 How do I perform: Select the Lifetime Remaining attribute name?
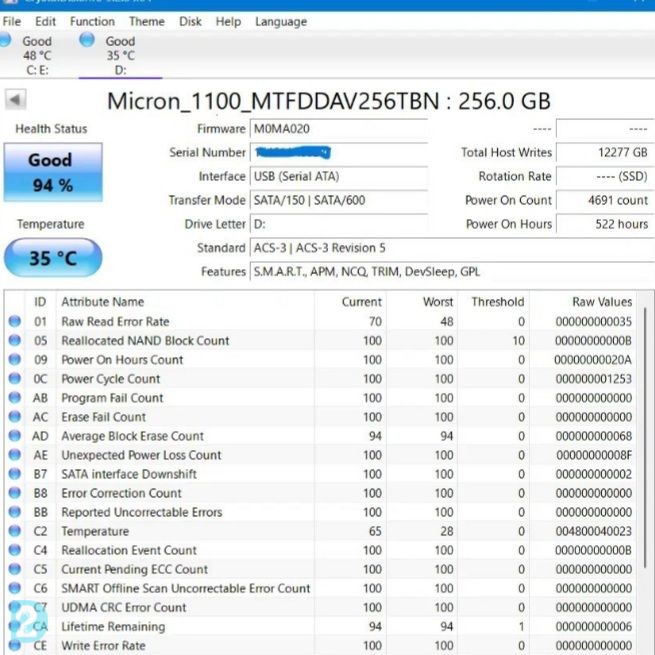(113, 627)
